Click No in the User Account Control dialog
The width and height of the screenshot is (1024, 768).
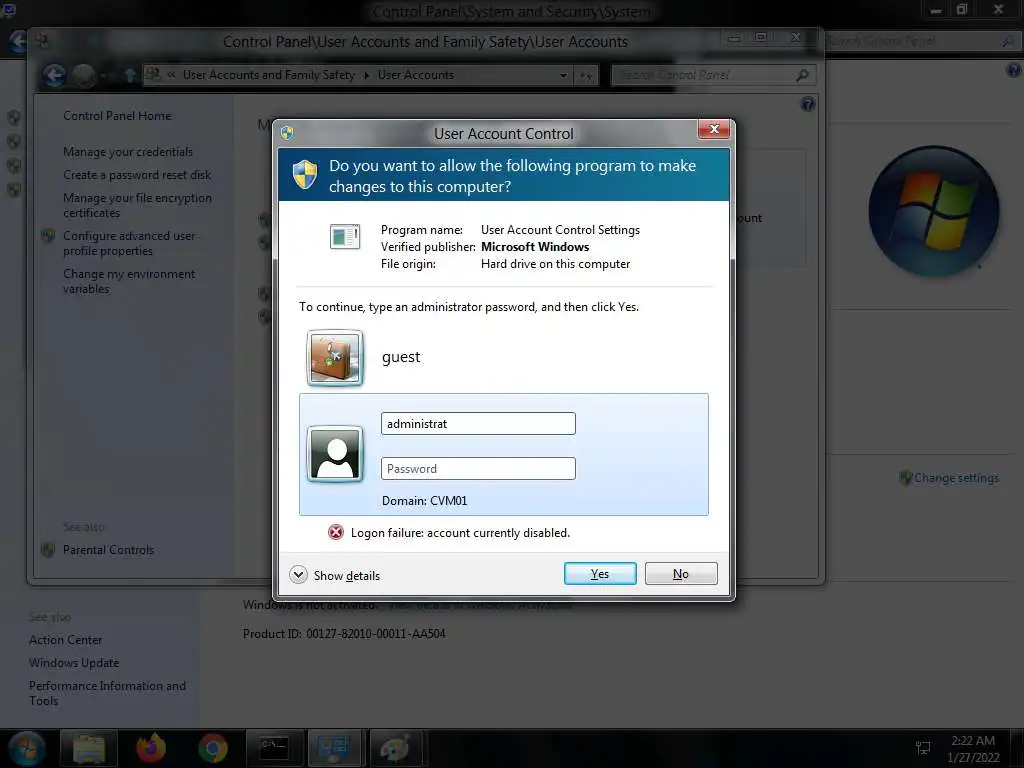click(x=680, y=573)
